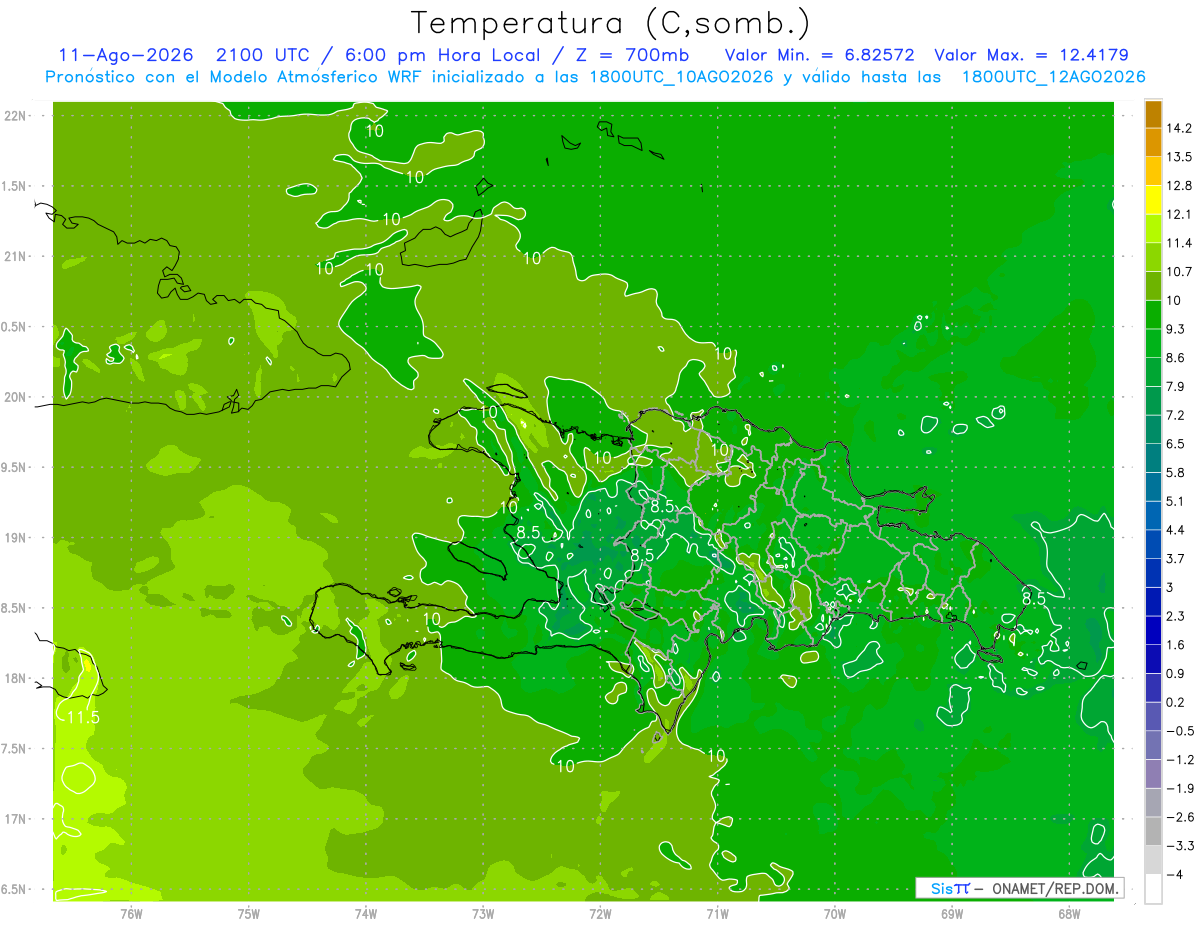Click the '70W' longitude axis label

pyautogui.click(x=835, y=913)
